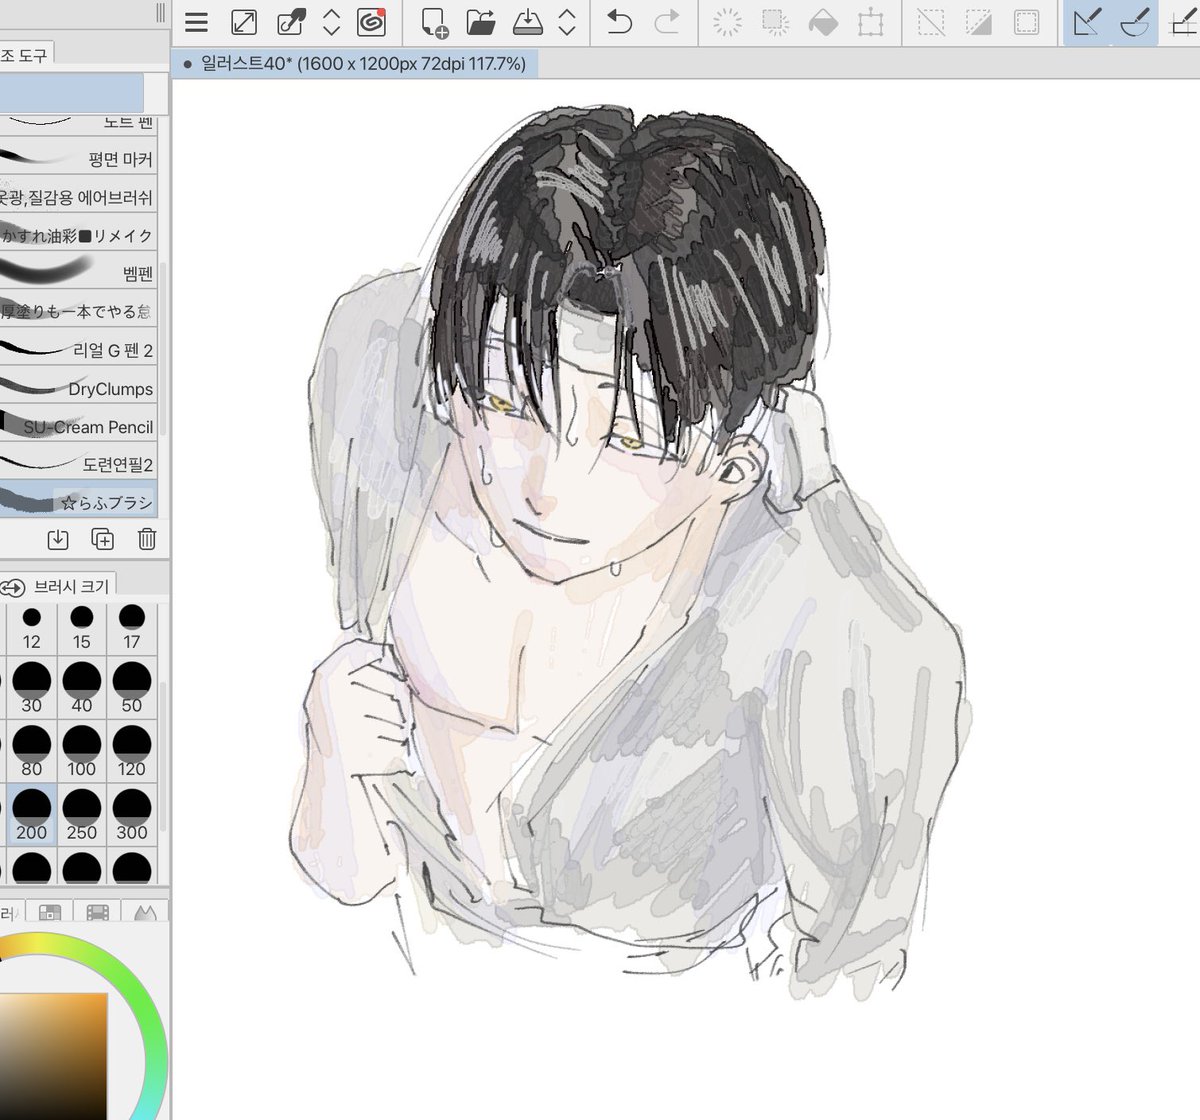Set brush size to 40
The width and height of the screenshot is (1200, 1120).
[x=82, y=688]
